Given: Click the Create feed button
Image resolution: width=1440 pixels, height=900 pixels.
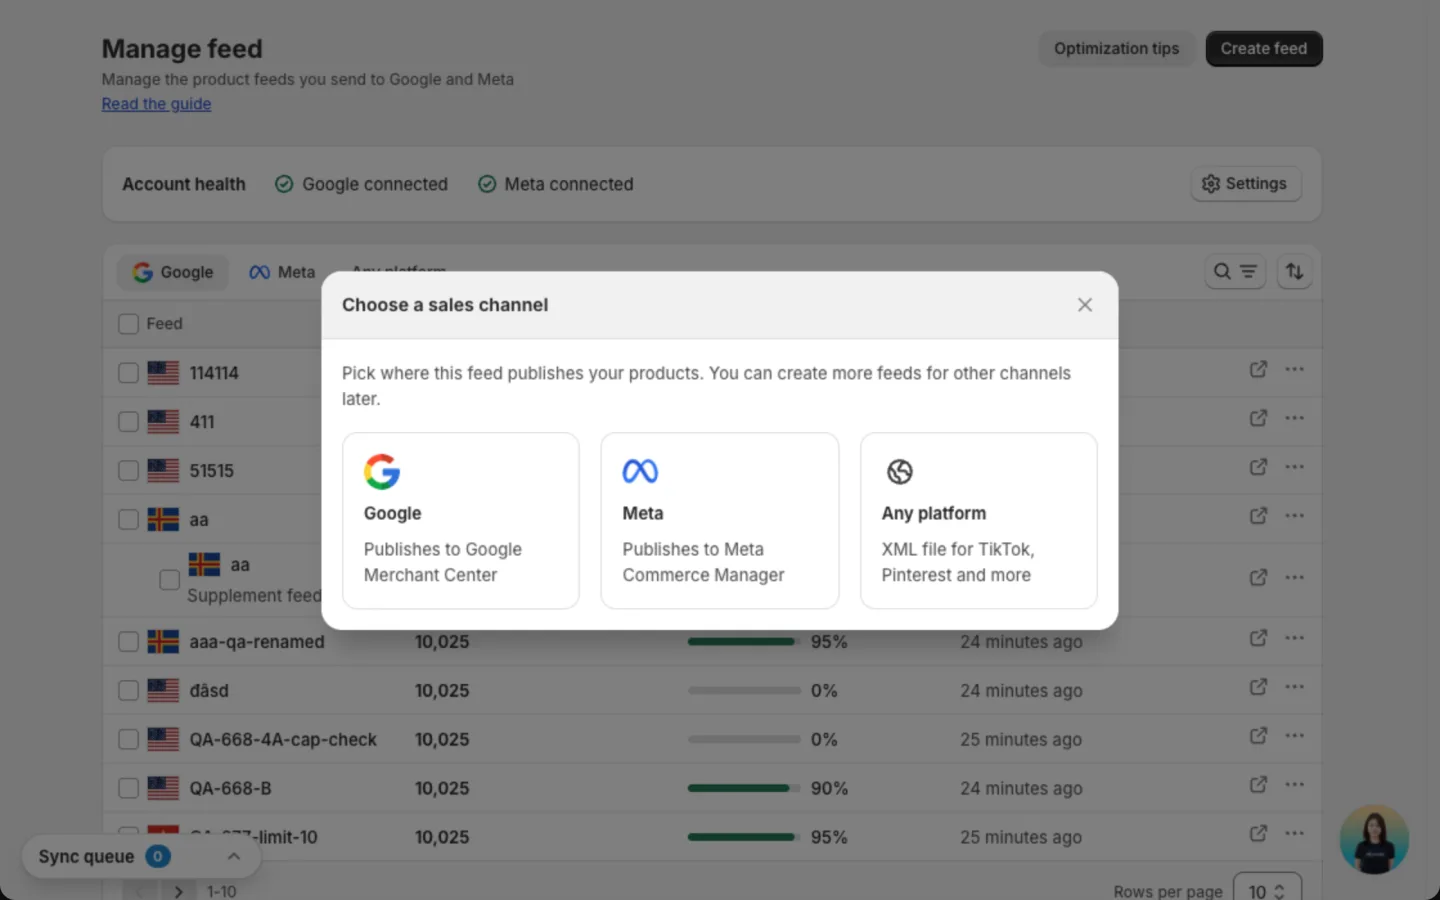Looking at the screenshot, I should click(x=1263, y=49).
